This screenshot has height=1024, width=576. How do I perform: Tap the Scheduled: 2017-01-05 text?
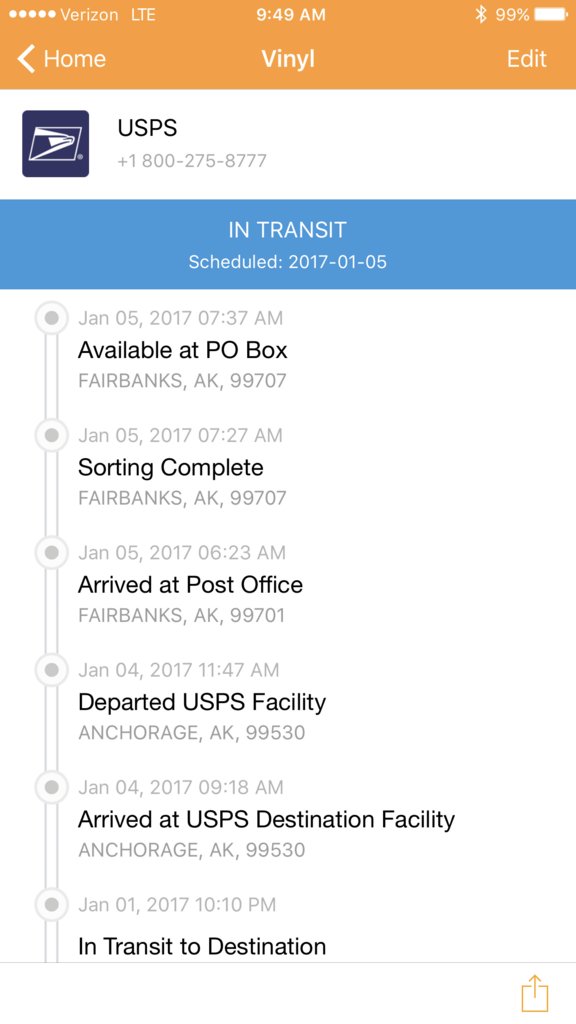288,263
